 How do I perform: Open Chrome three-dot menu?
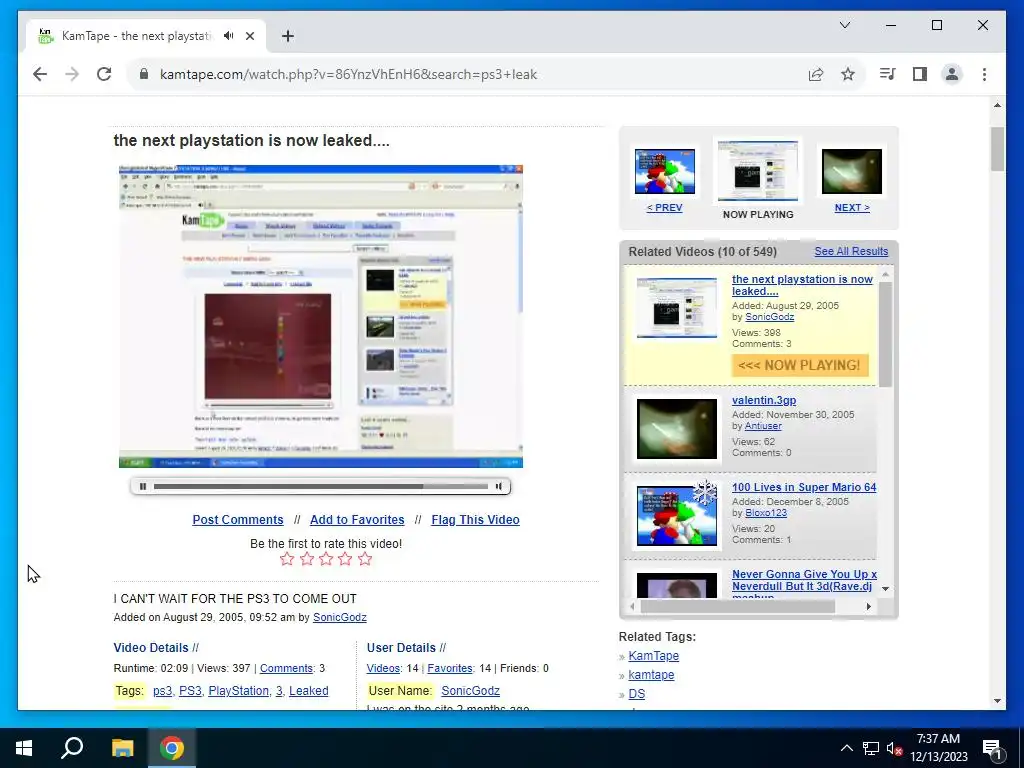point(984,74)
